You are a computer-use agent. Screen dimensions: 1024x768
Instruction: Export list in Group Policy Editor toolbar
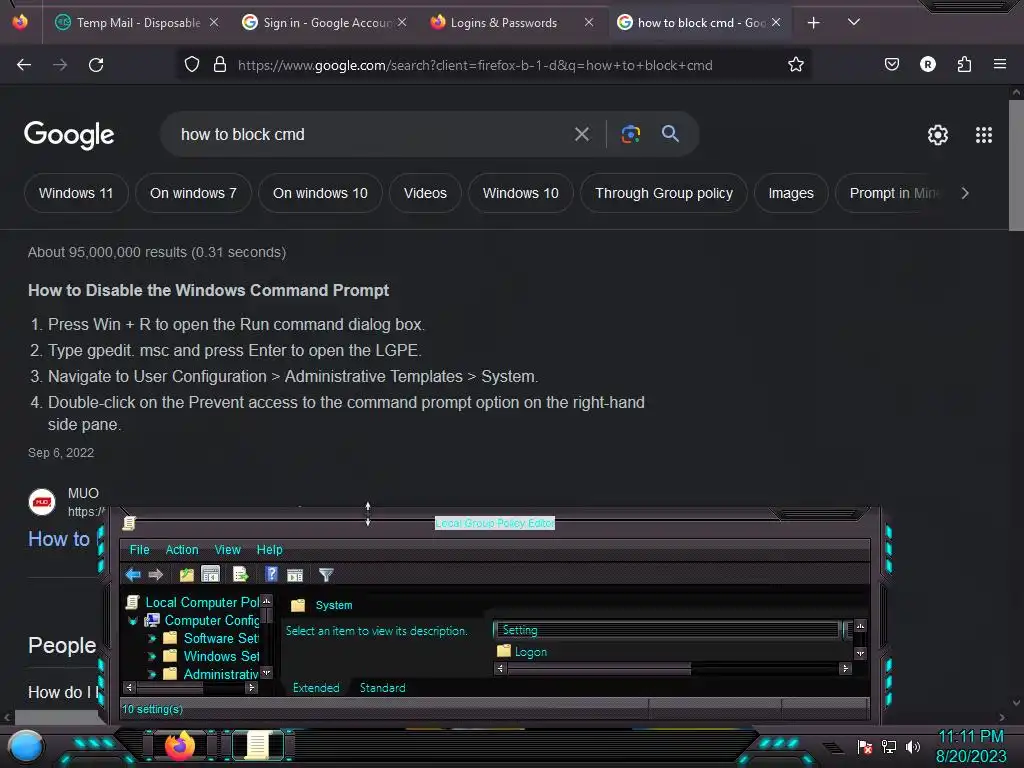[240, 575]
